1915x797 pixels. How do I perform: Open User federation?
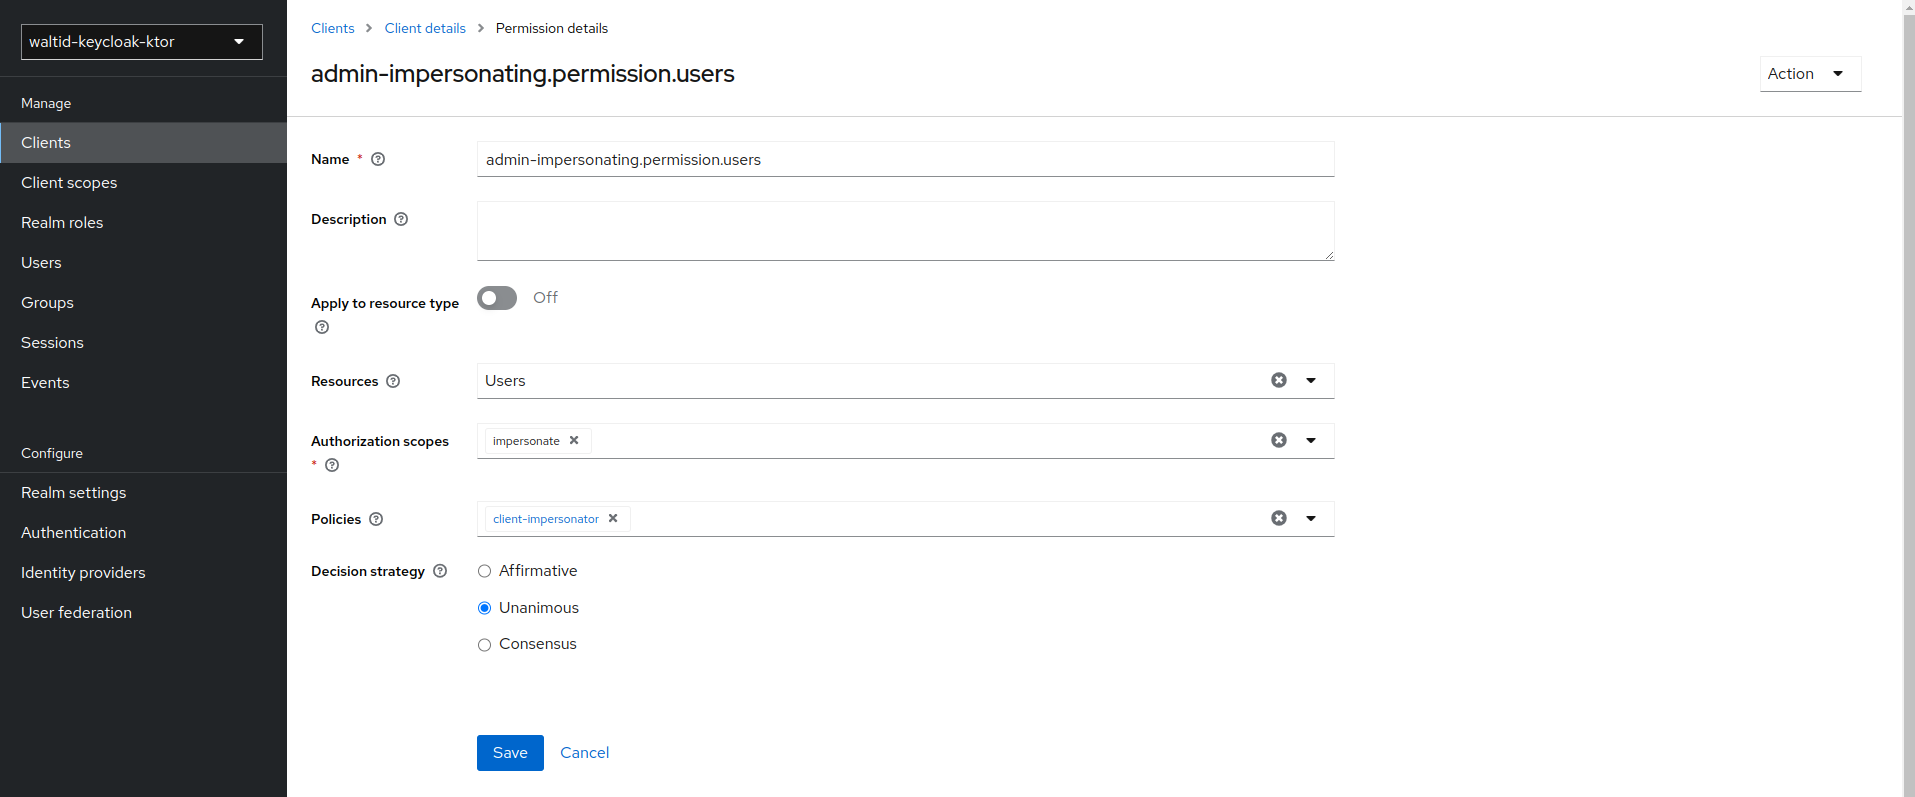143,613
